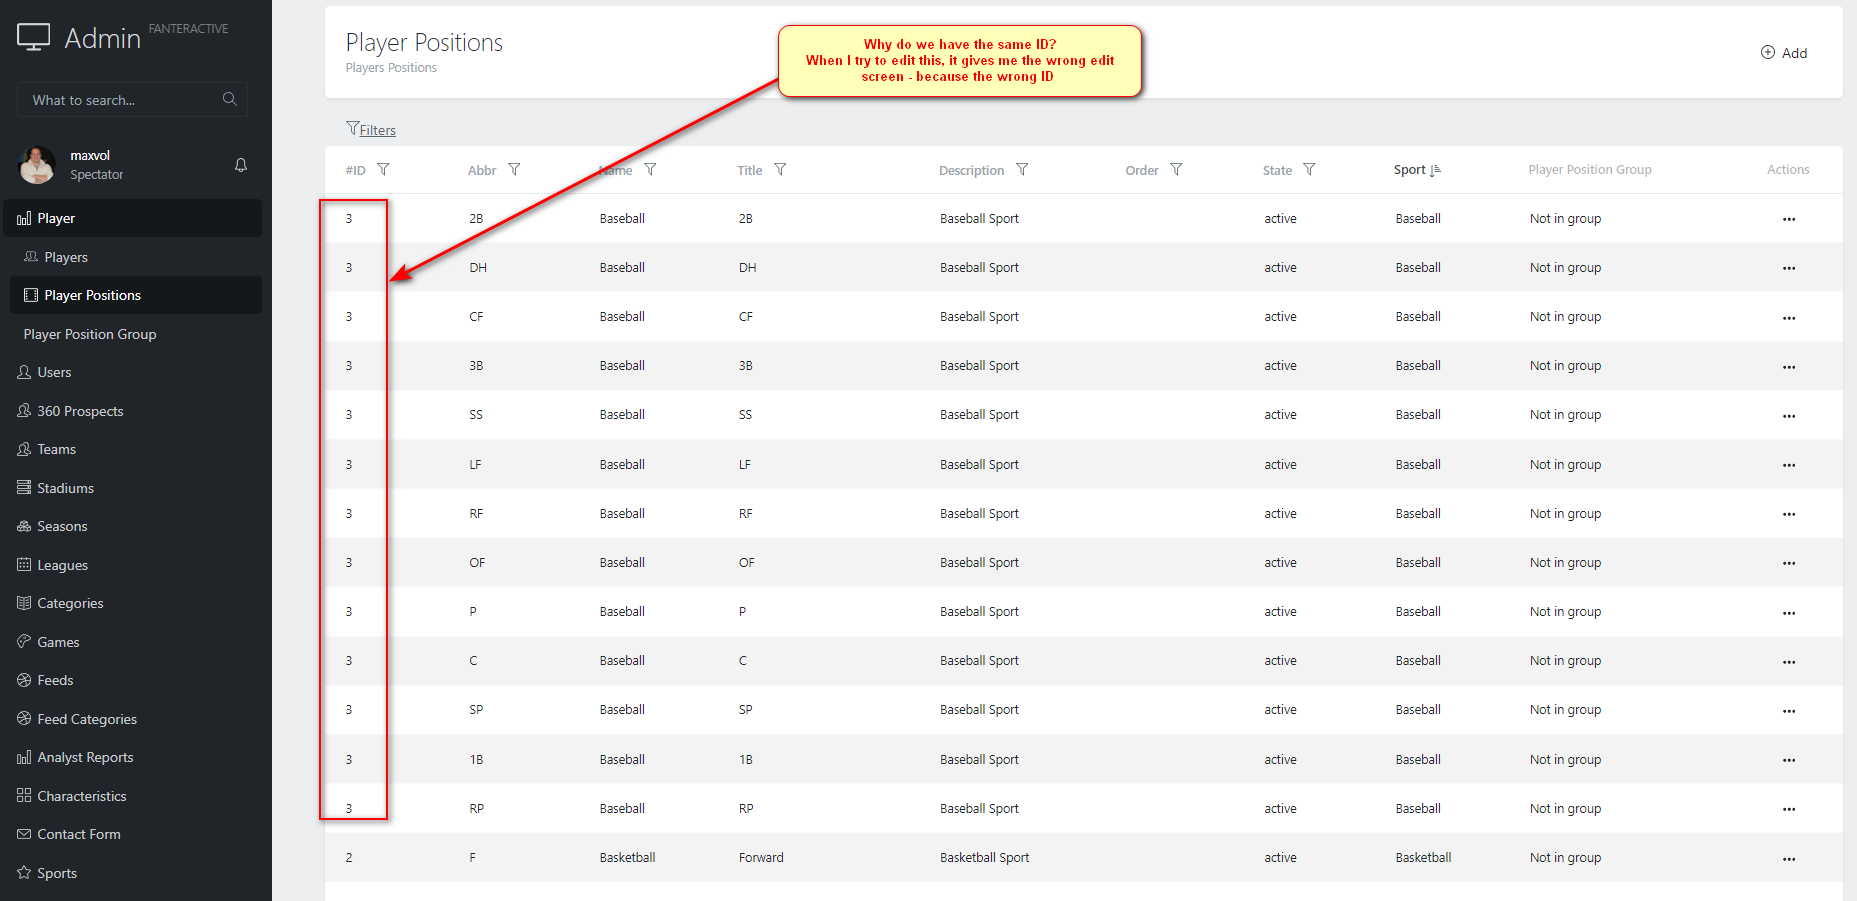The image size is (1857, 901).
Task: Open actions menu for DH row
Action: (1789, 268)
